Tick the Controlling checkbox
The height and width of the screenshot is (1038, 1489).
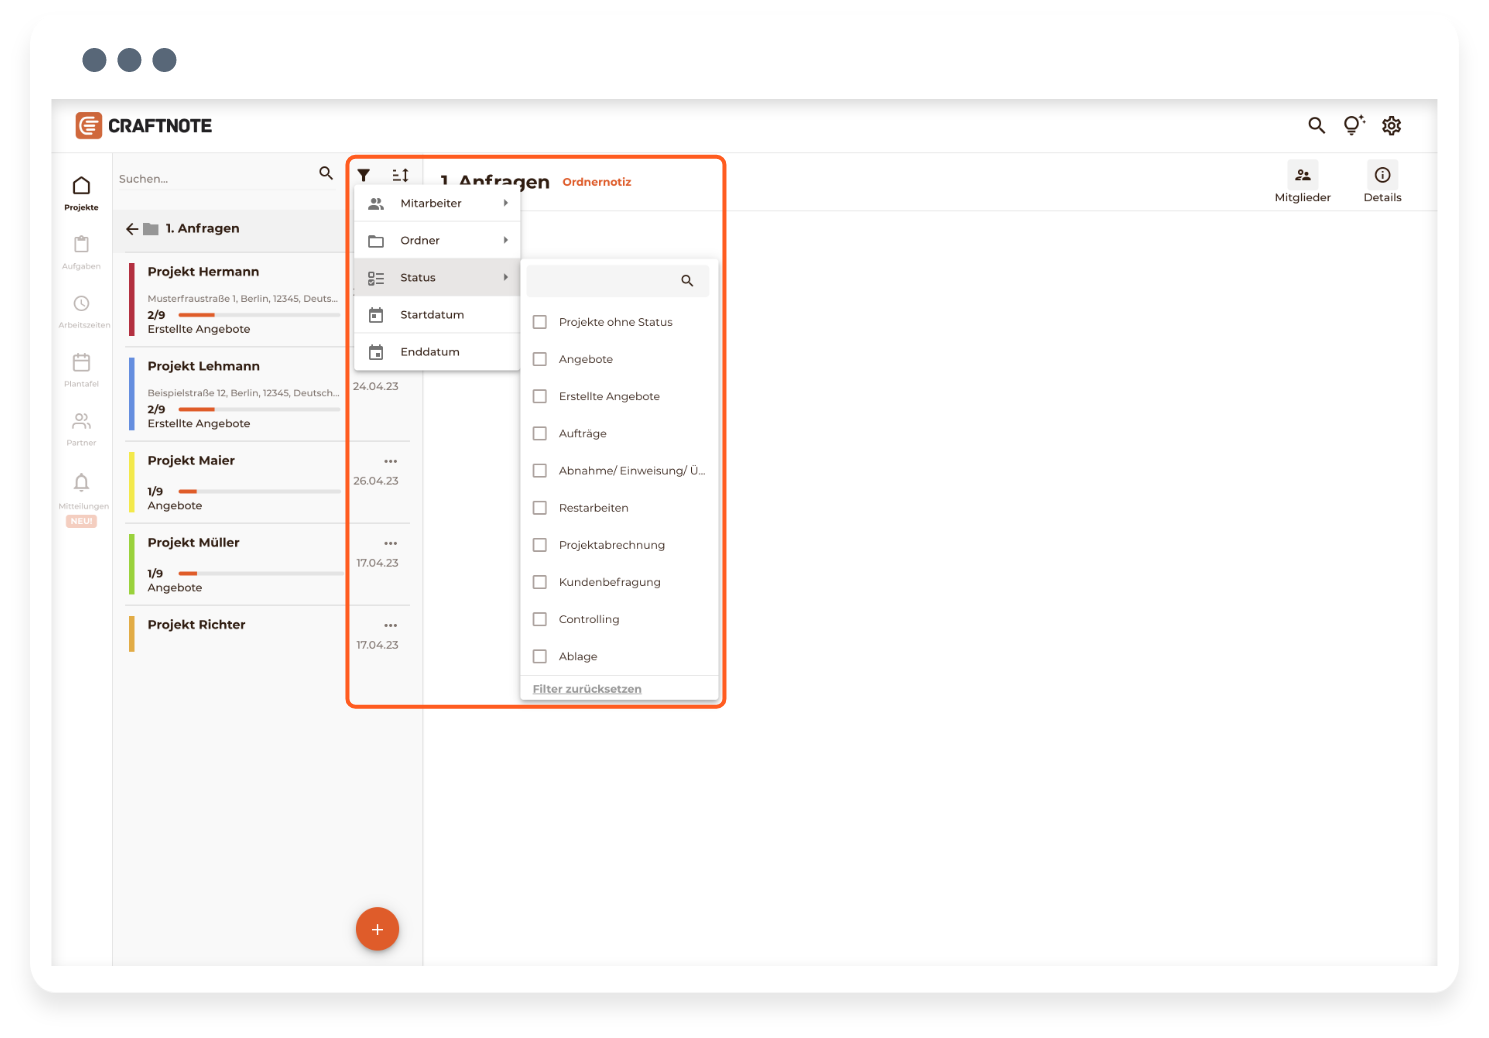540,619
